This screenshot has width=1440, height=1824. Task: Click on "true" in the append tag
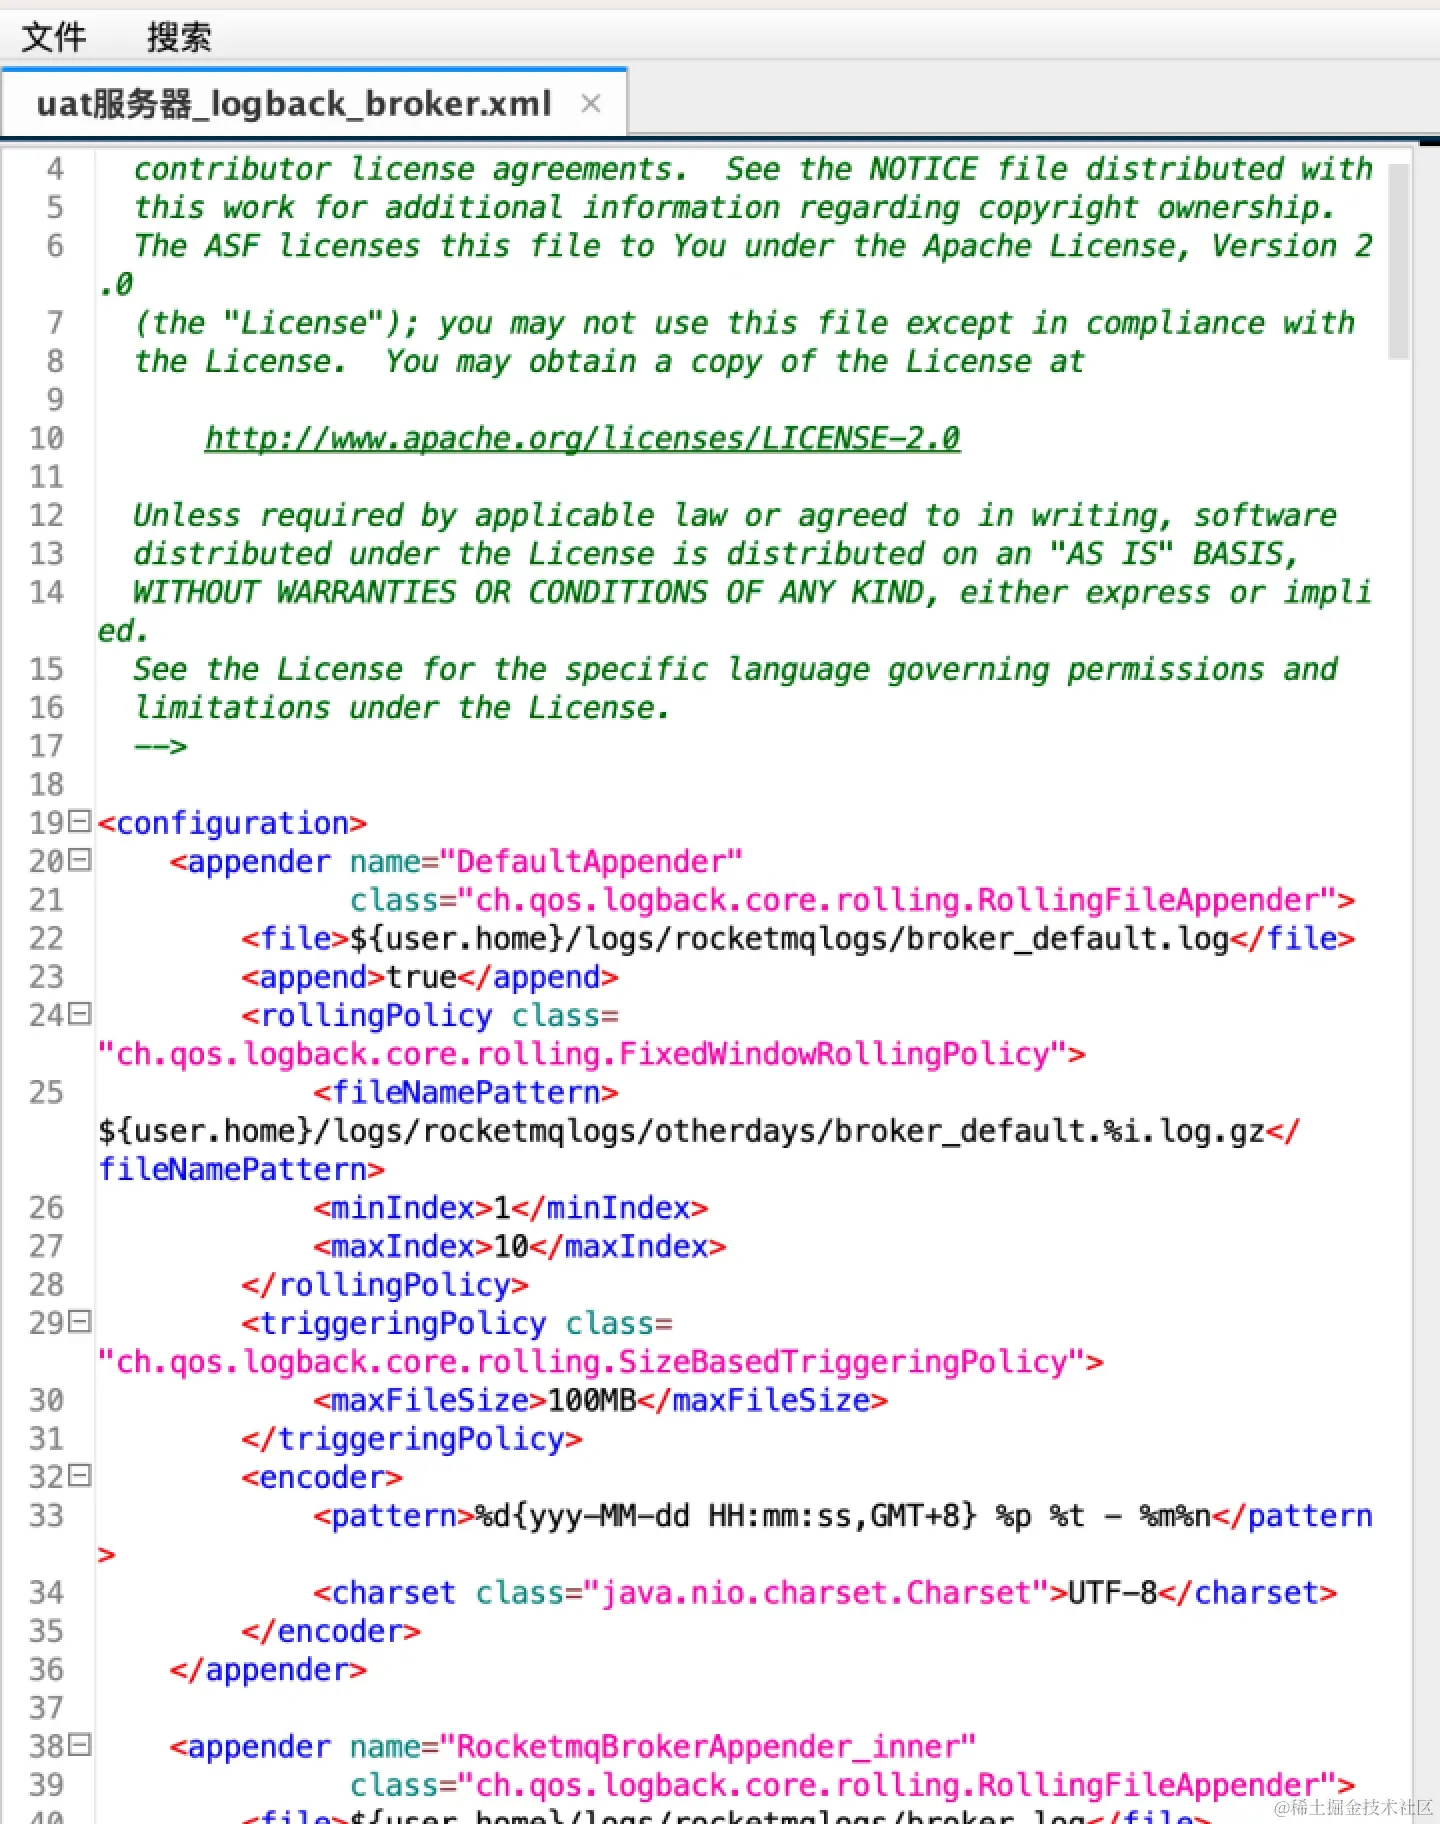421,977
